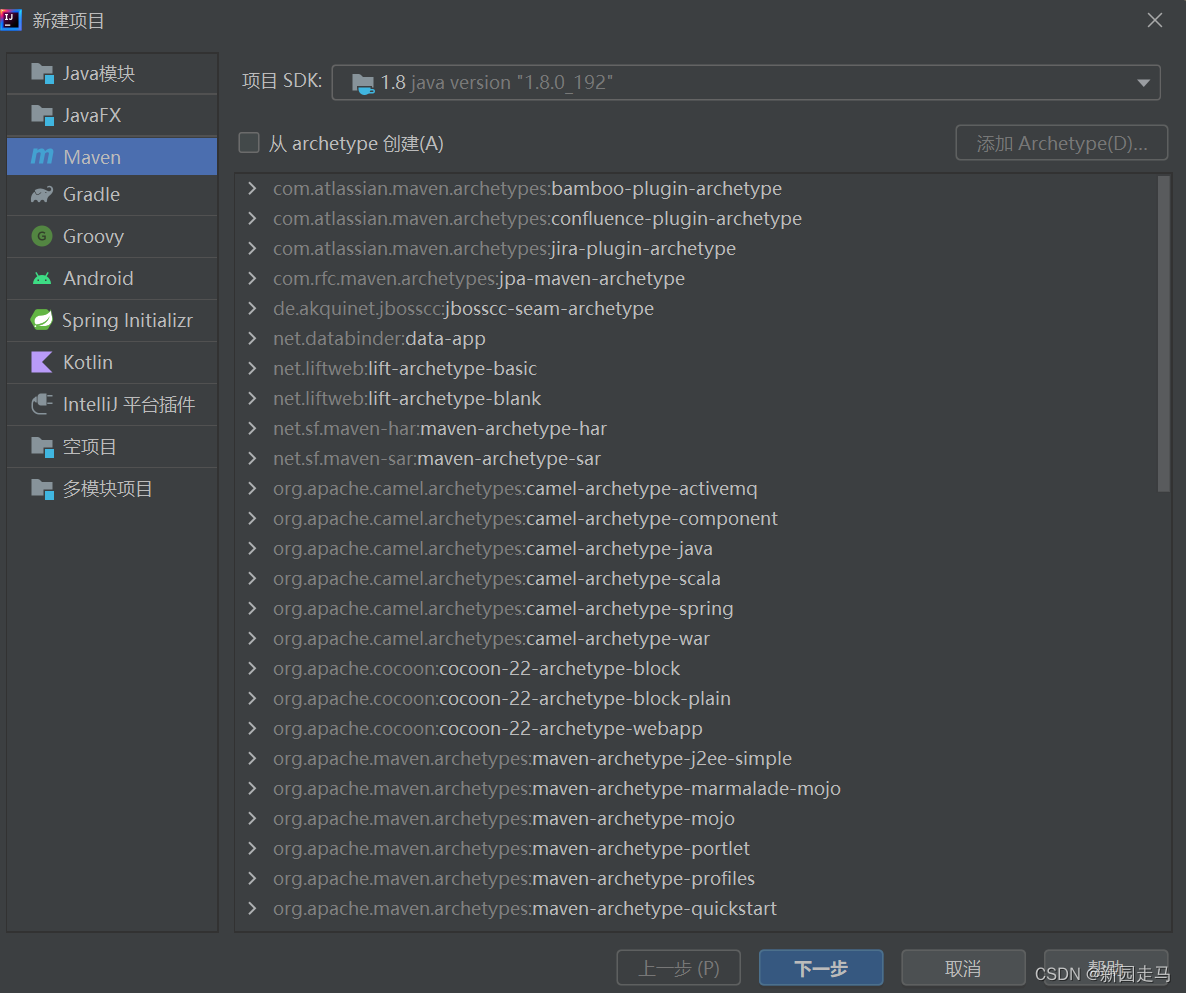The image size is (1186, 993).
Task: Select maven-archetype-j2ee-simple row
Action: 696,759
